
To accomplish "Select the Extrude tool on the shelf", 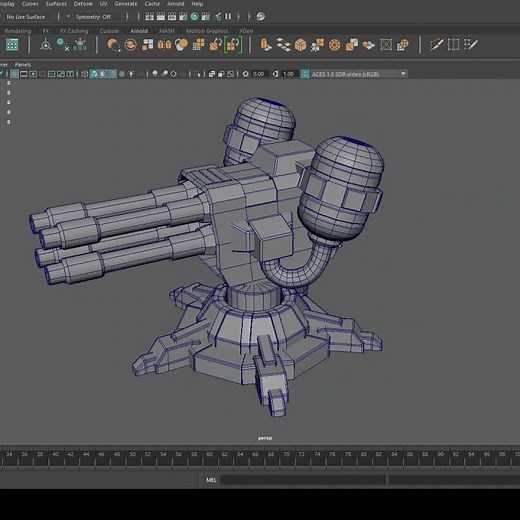I will coord(266,44).
